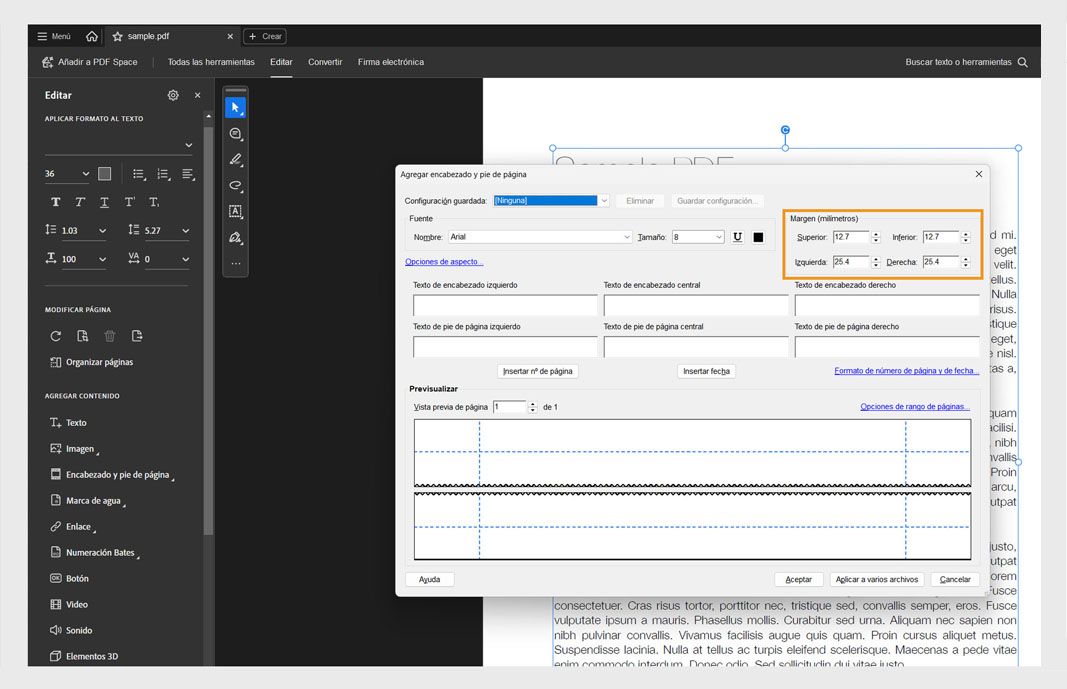Open Editar panel settings gear
Image resolution: width=1067 pixels, height=689 pixels.
pos(173,95)
